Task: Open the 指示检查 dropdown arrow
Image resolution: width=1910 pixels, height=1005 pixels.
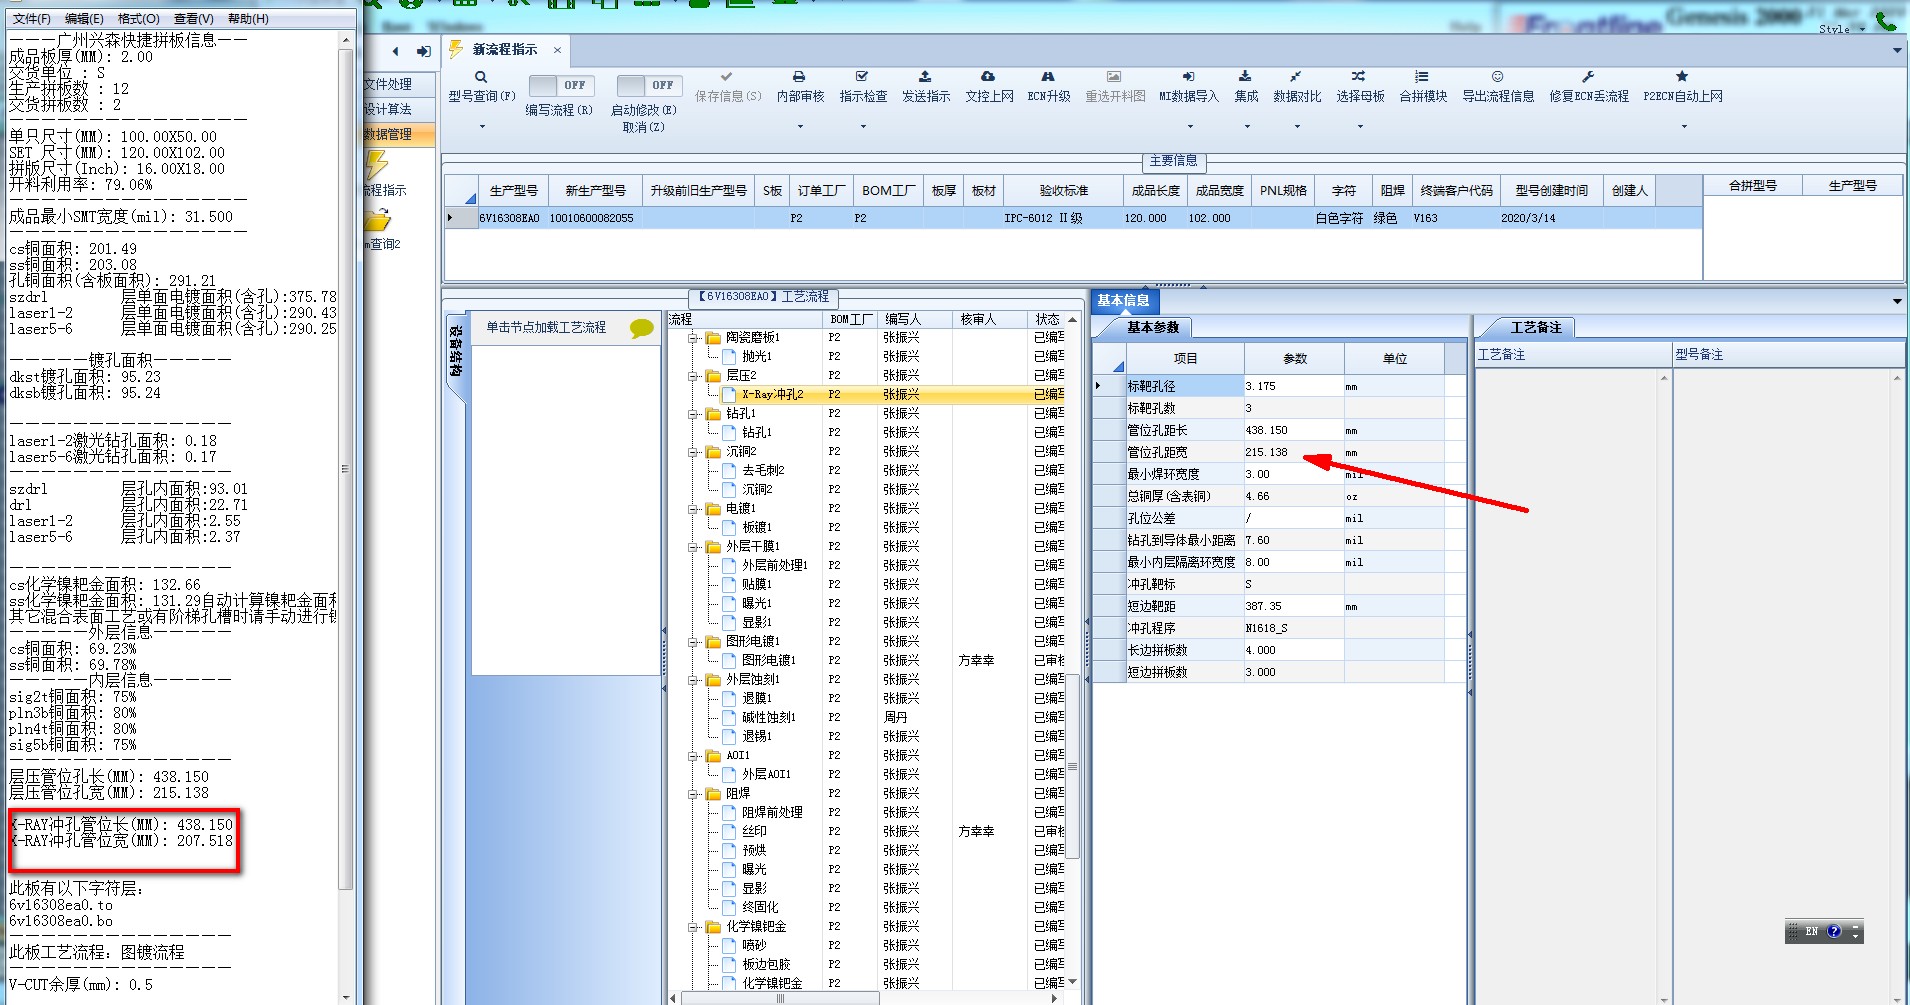Action: [x=863, y=127]
